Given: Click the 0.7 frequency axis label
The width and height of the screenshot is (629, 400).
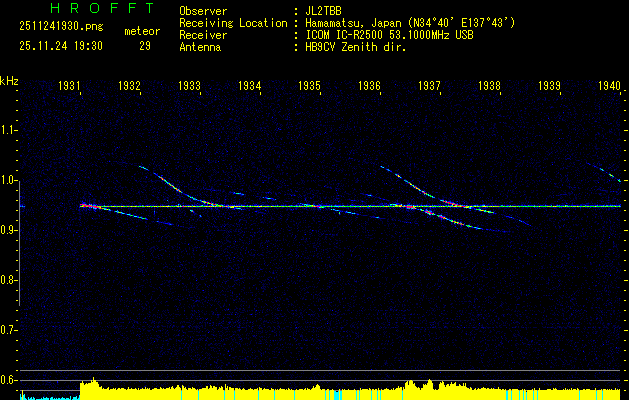Looking at the screenshot, I should pyautogui.click(x=9, y=329).
